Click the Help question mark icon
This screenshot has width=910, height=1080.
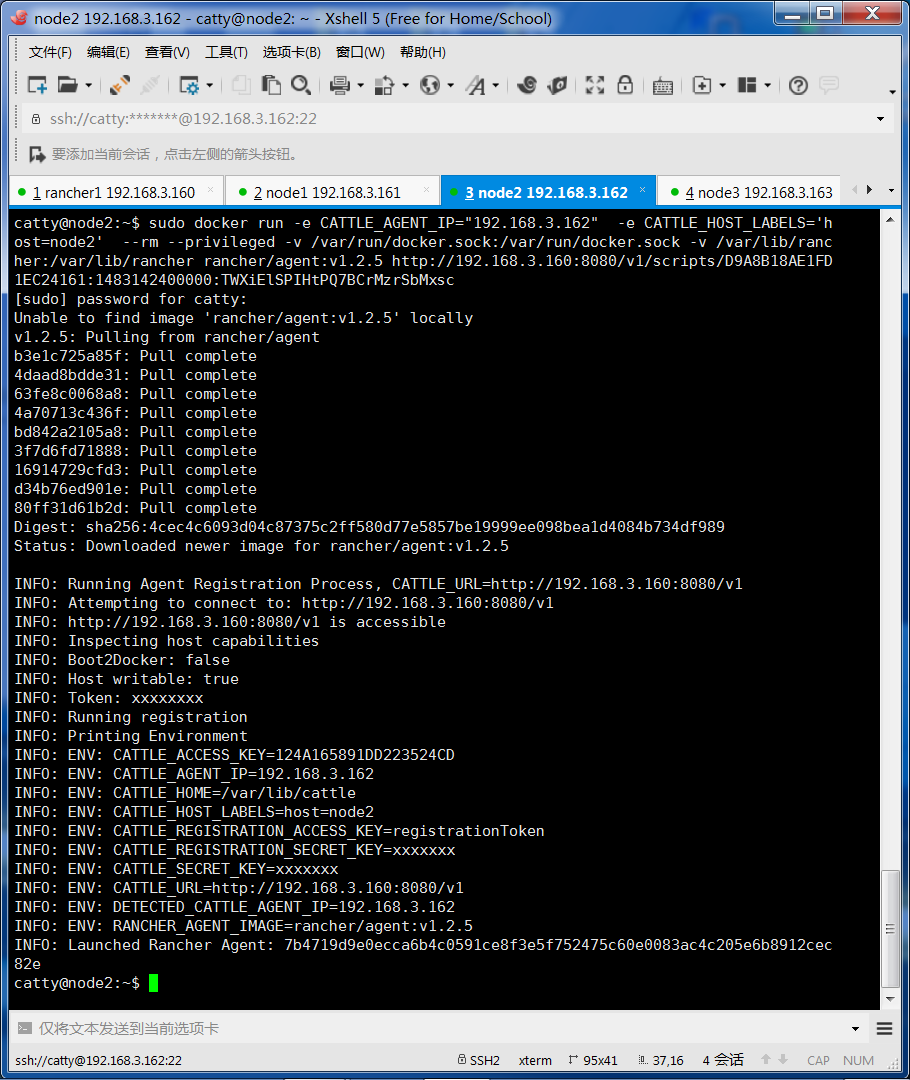798,85
